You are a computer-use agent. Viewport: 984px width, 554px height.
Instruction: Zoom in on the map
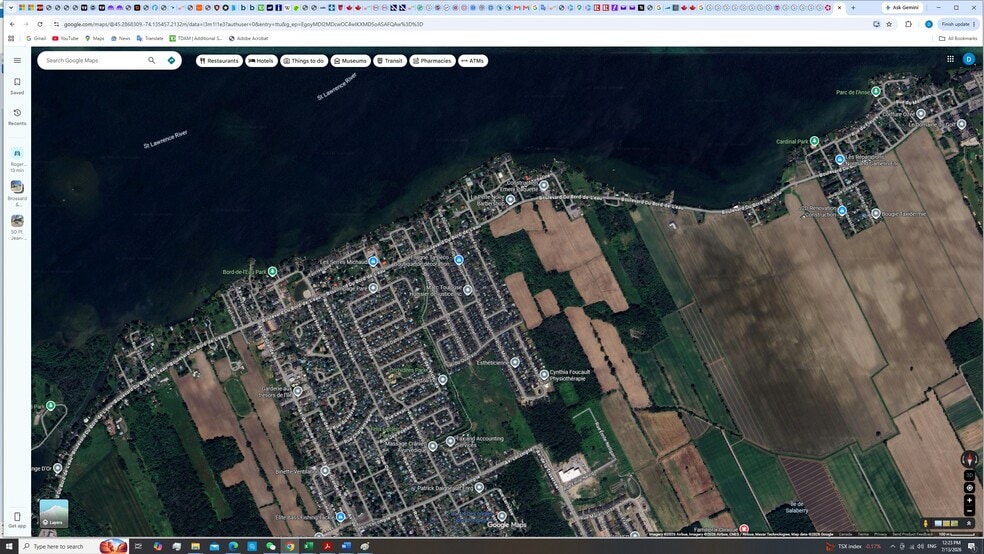point(970,500)
